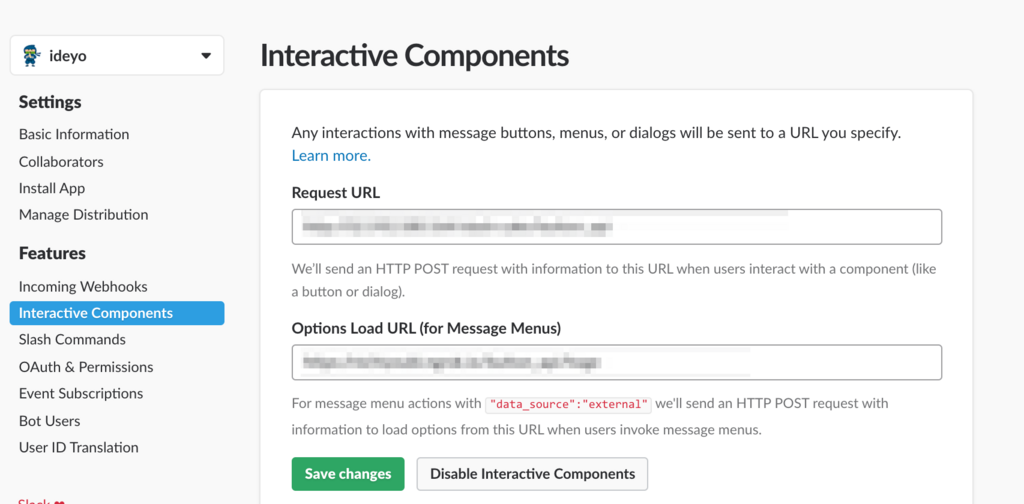The image size is (1024, 504).
Task: Click the Features section heading
Action: 52,253
